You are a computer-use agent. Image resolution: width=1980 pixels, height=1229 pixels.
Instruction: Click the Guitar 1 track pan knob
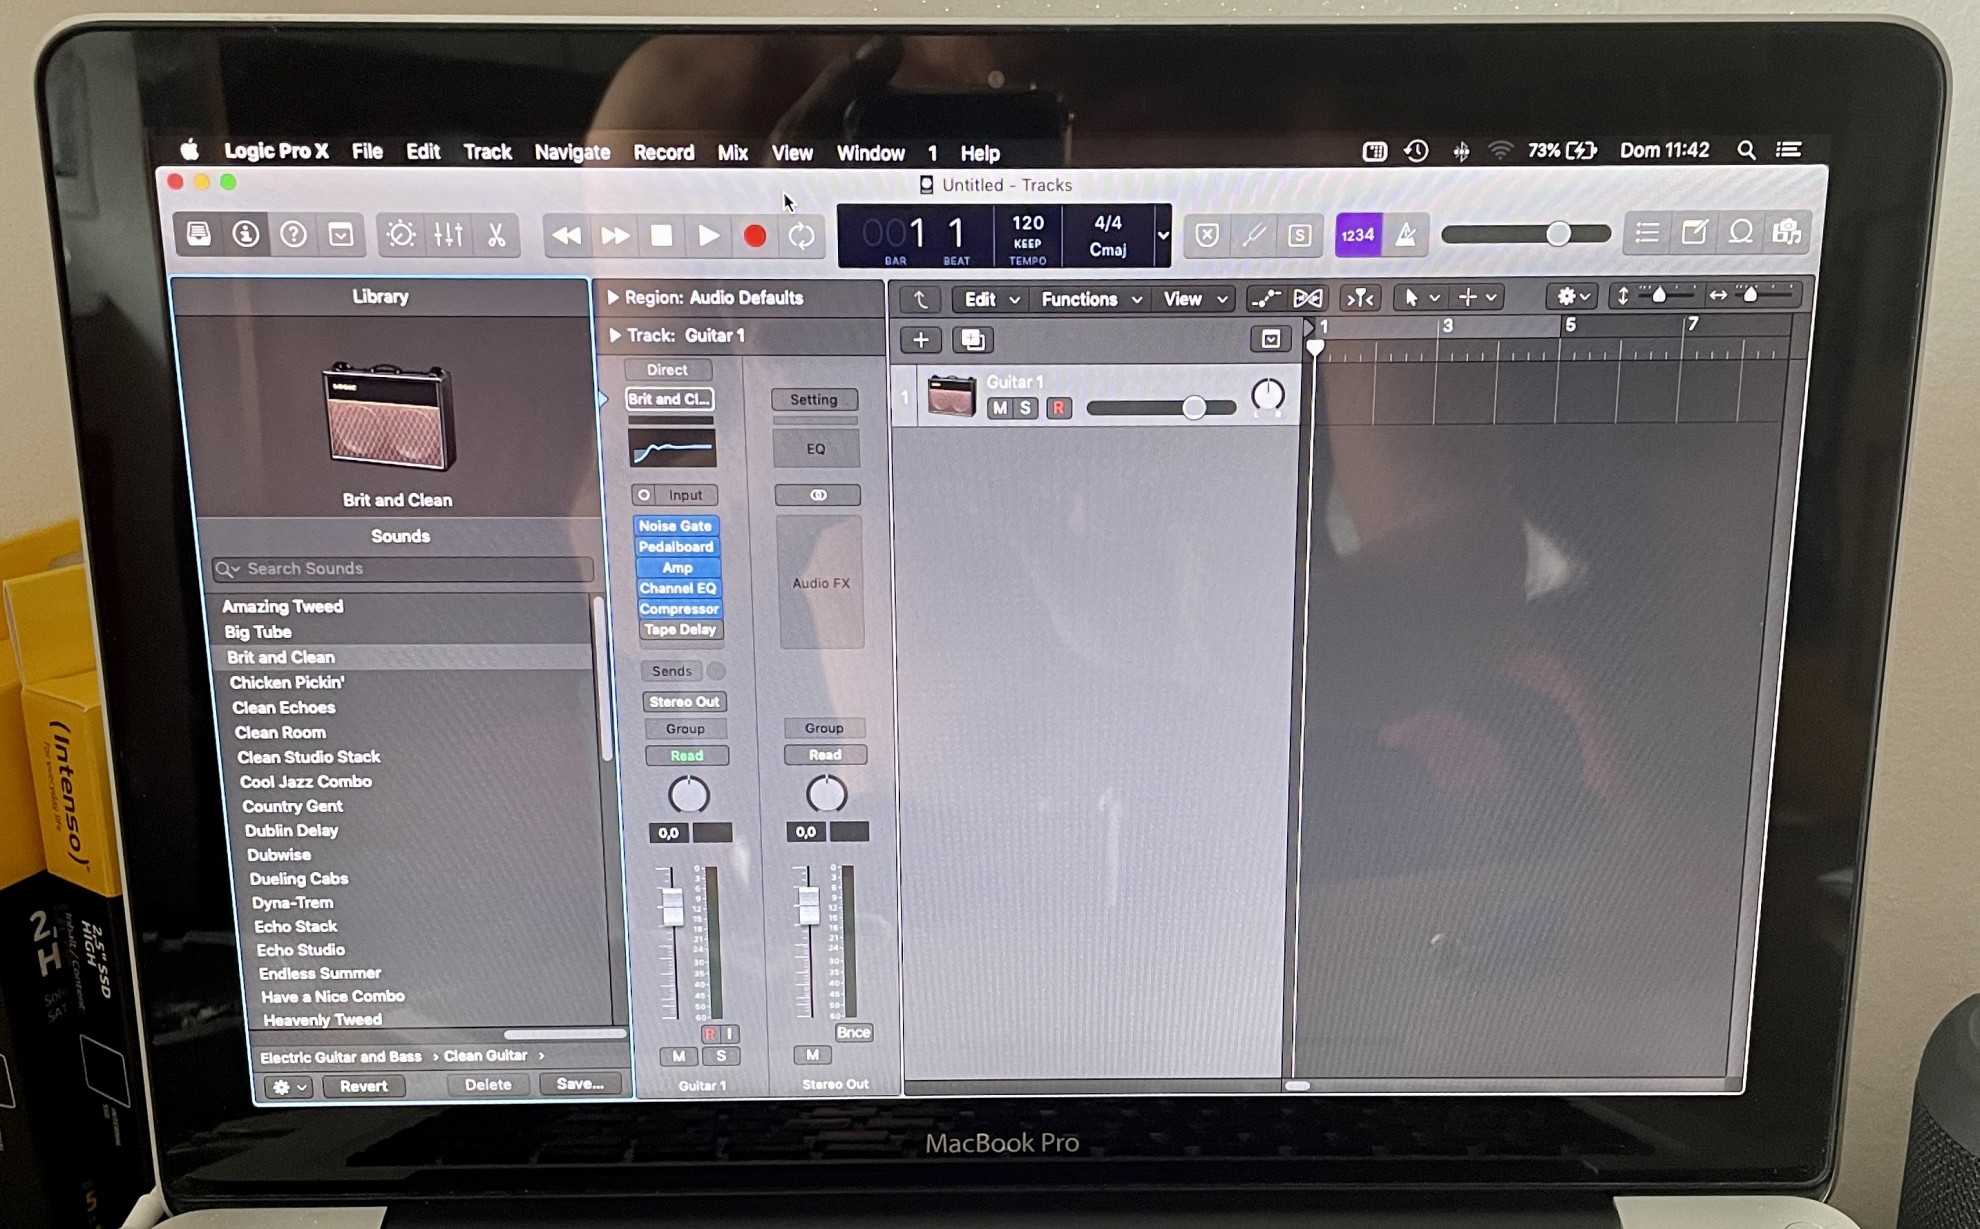pos(1268,395)
